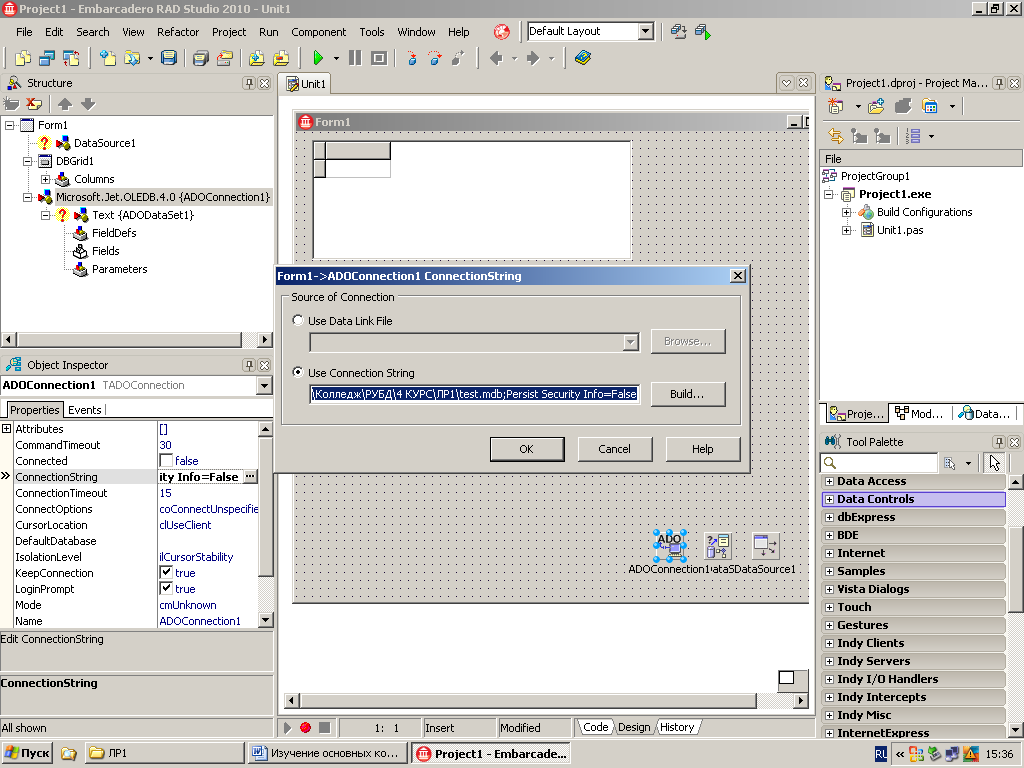Click the Remove file from project icon
Image resolution: width=1024 pixels, height=768 pixels.
[x=281, y=58]
